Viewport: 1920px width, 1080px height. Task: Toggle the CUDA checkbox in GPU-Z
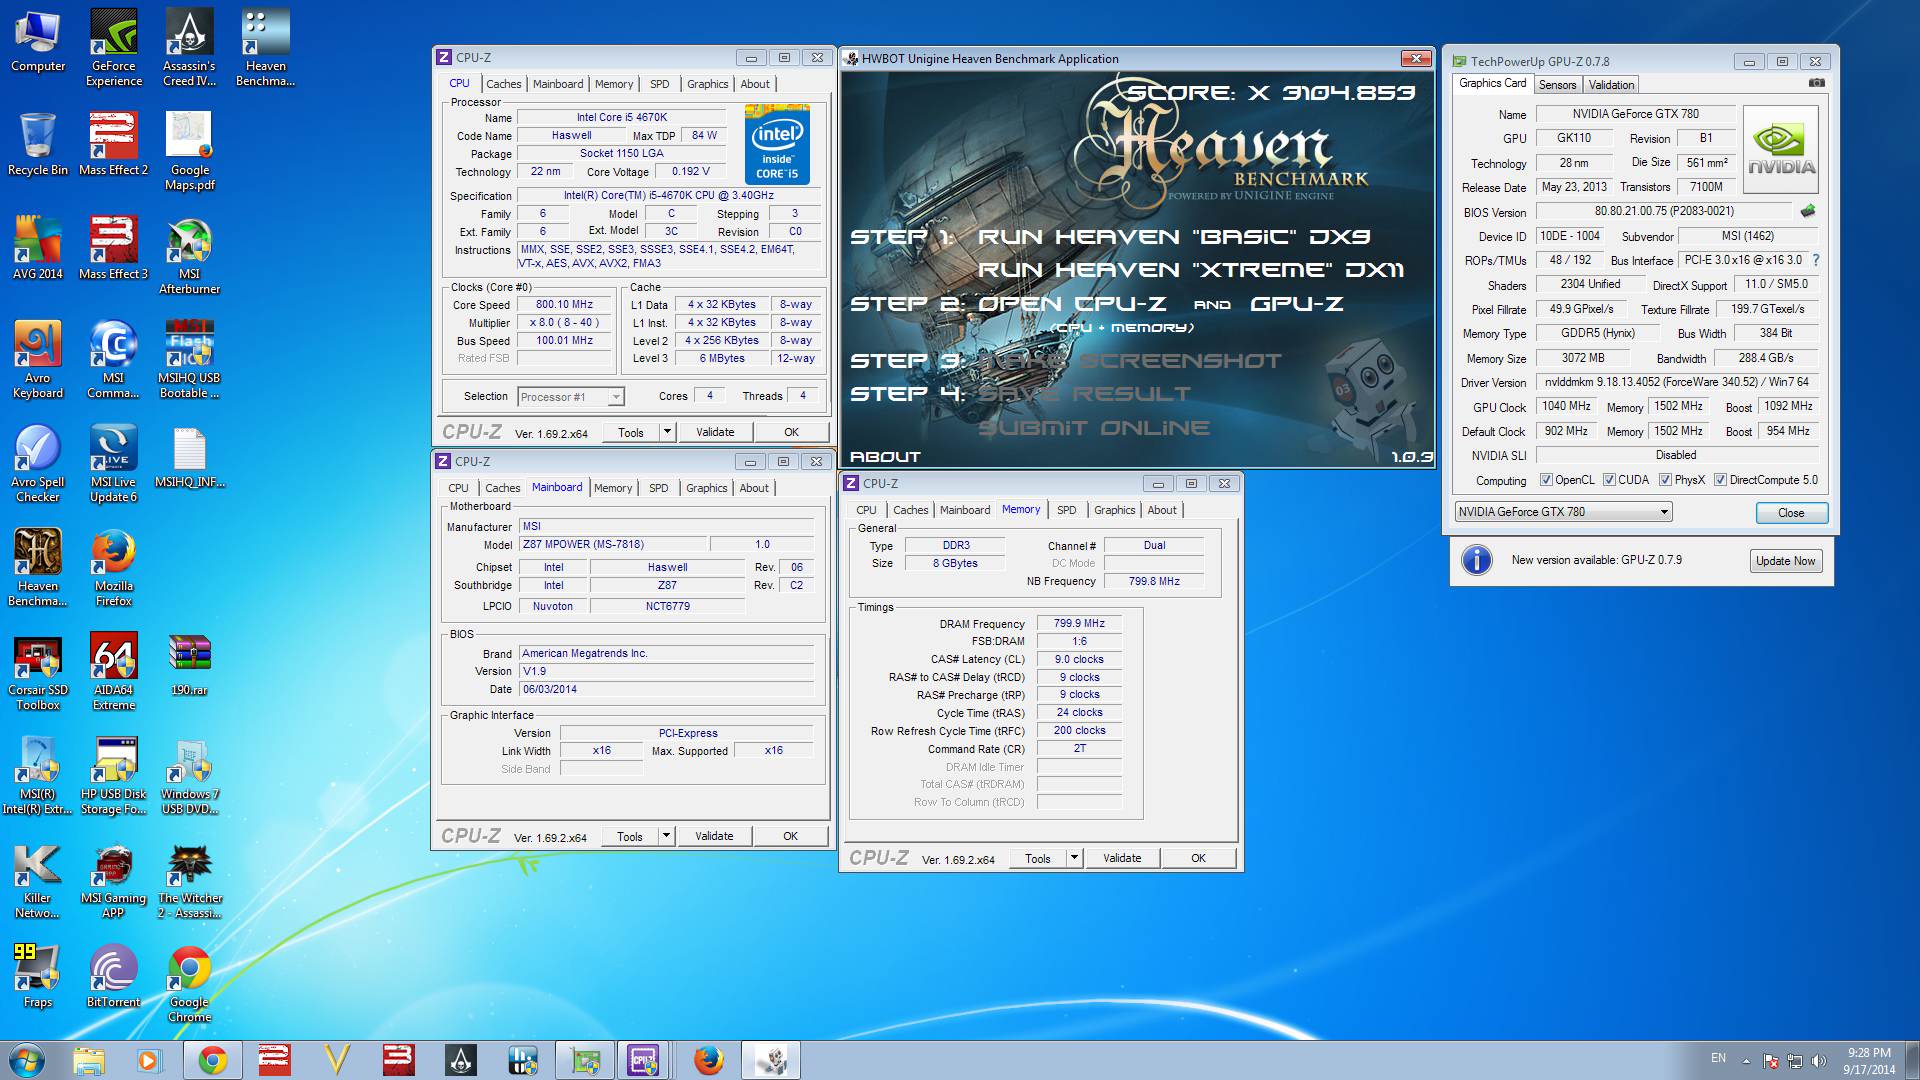click(x=1609, y=480)
